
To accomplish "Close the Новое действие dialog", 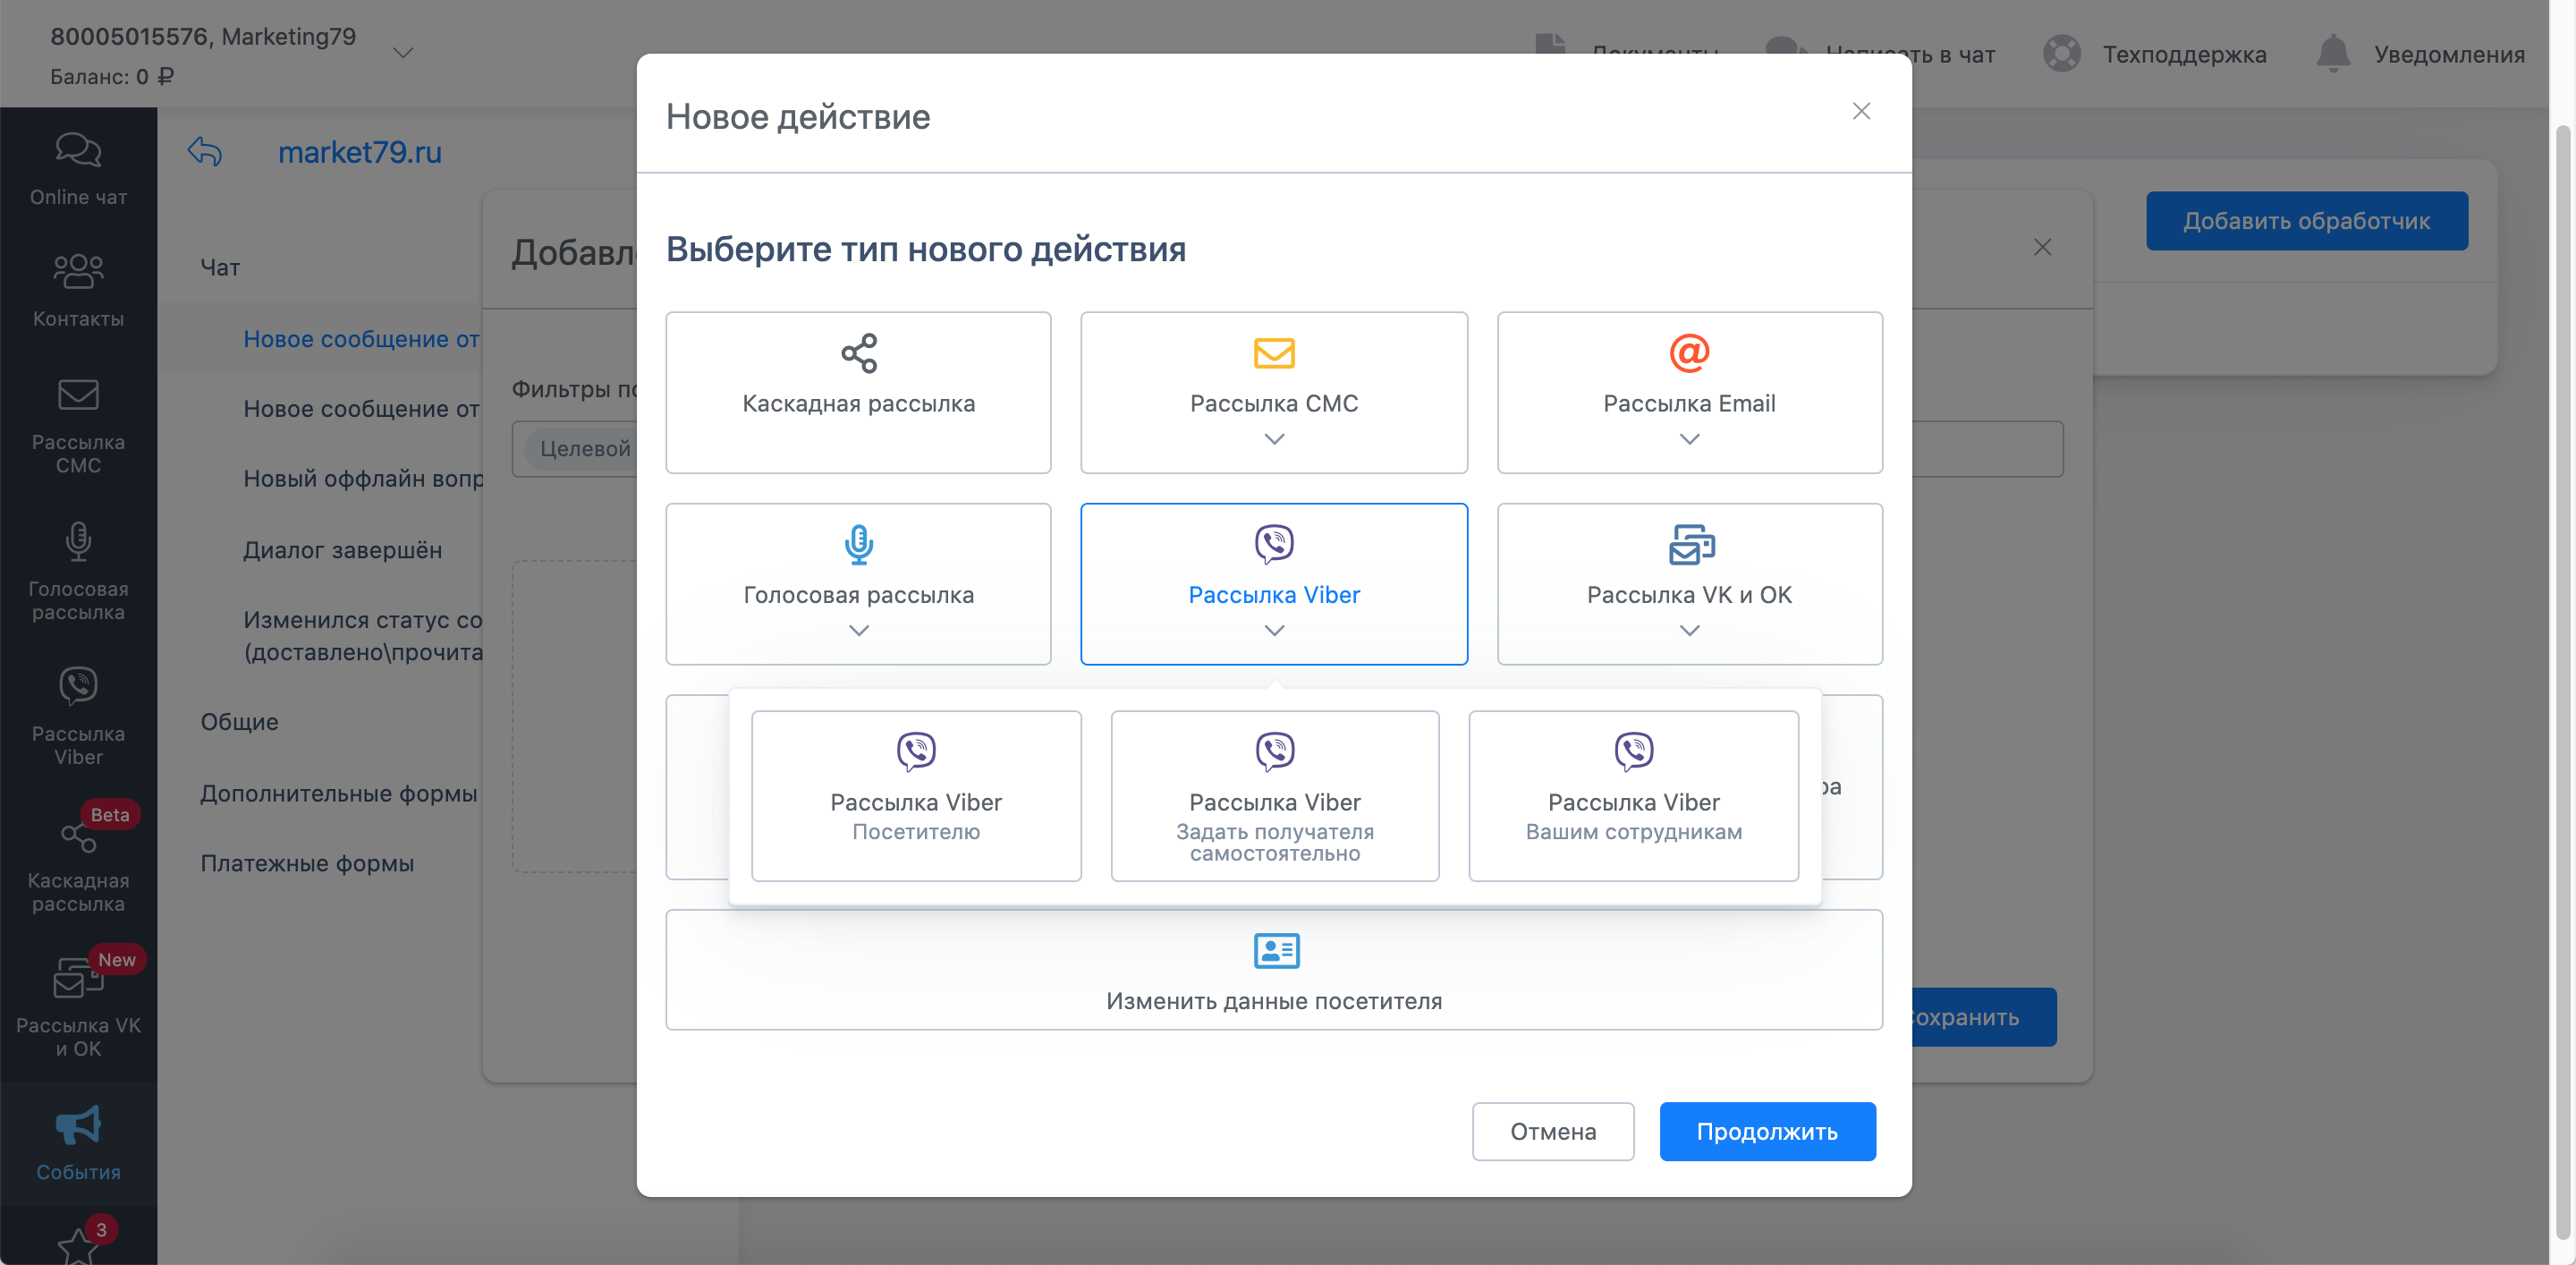I will [x=1860, y=111].
